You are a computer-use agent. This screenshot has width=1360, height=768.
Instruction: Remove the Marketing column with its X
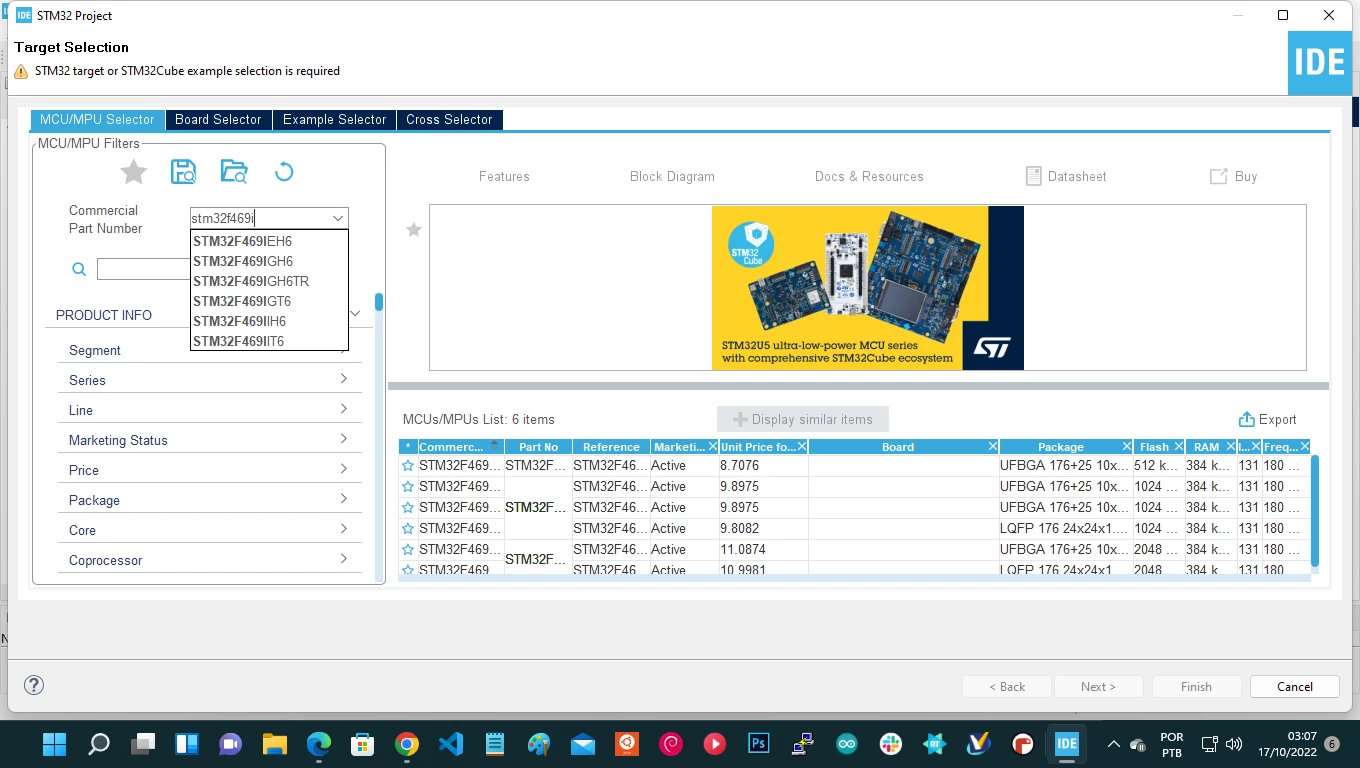pos(712,447)
